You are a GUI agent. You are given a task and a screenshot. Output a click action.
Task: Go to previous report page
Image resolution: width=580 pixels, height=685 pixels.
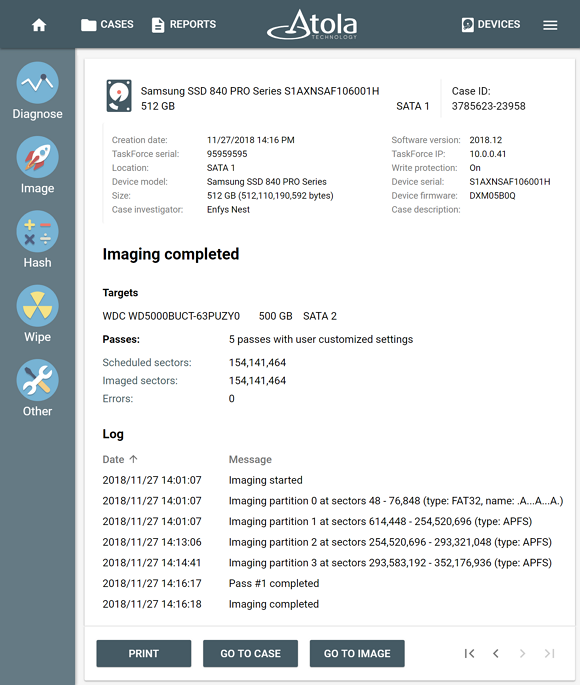click(496, 653)
